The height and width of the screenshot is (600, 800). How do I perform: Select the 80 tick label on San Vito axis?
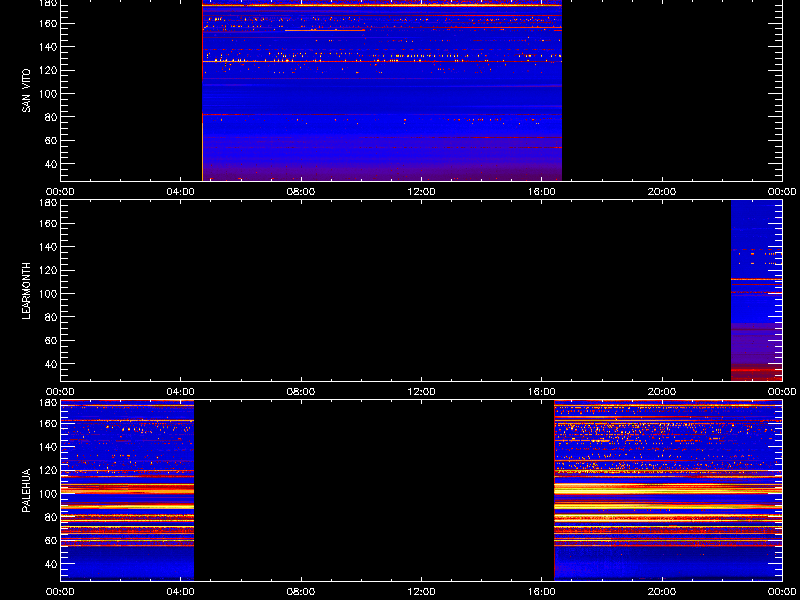[x=52, y=117]
